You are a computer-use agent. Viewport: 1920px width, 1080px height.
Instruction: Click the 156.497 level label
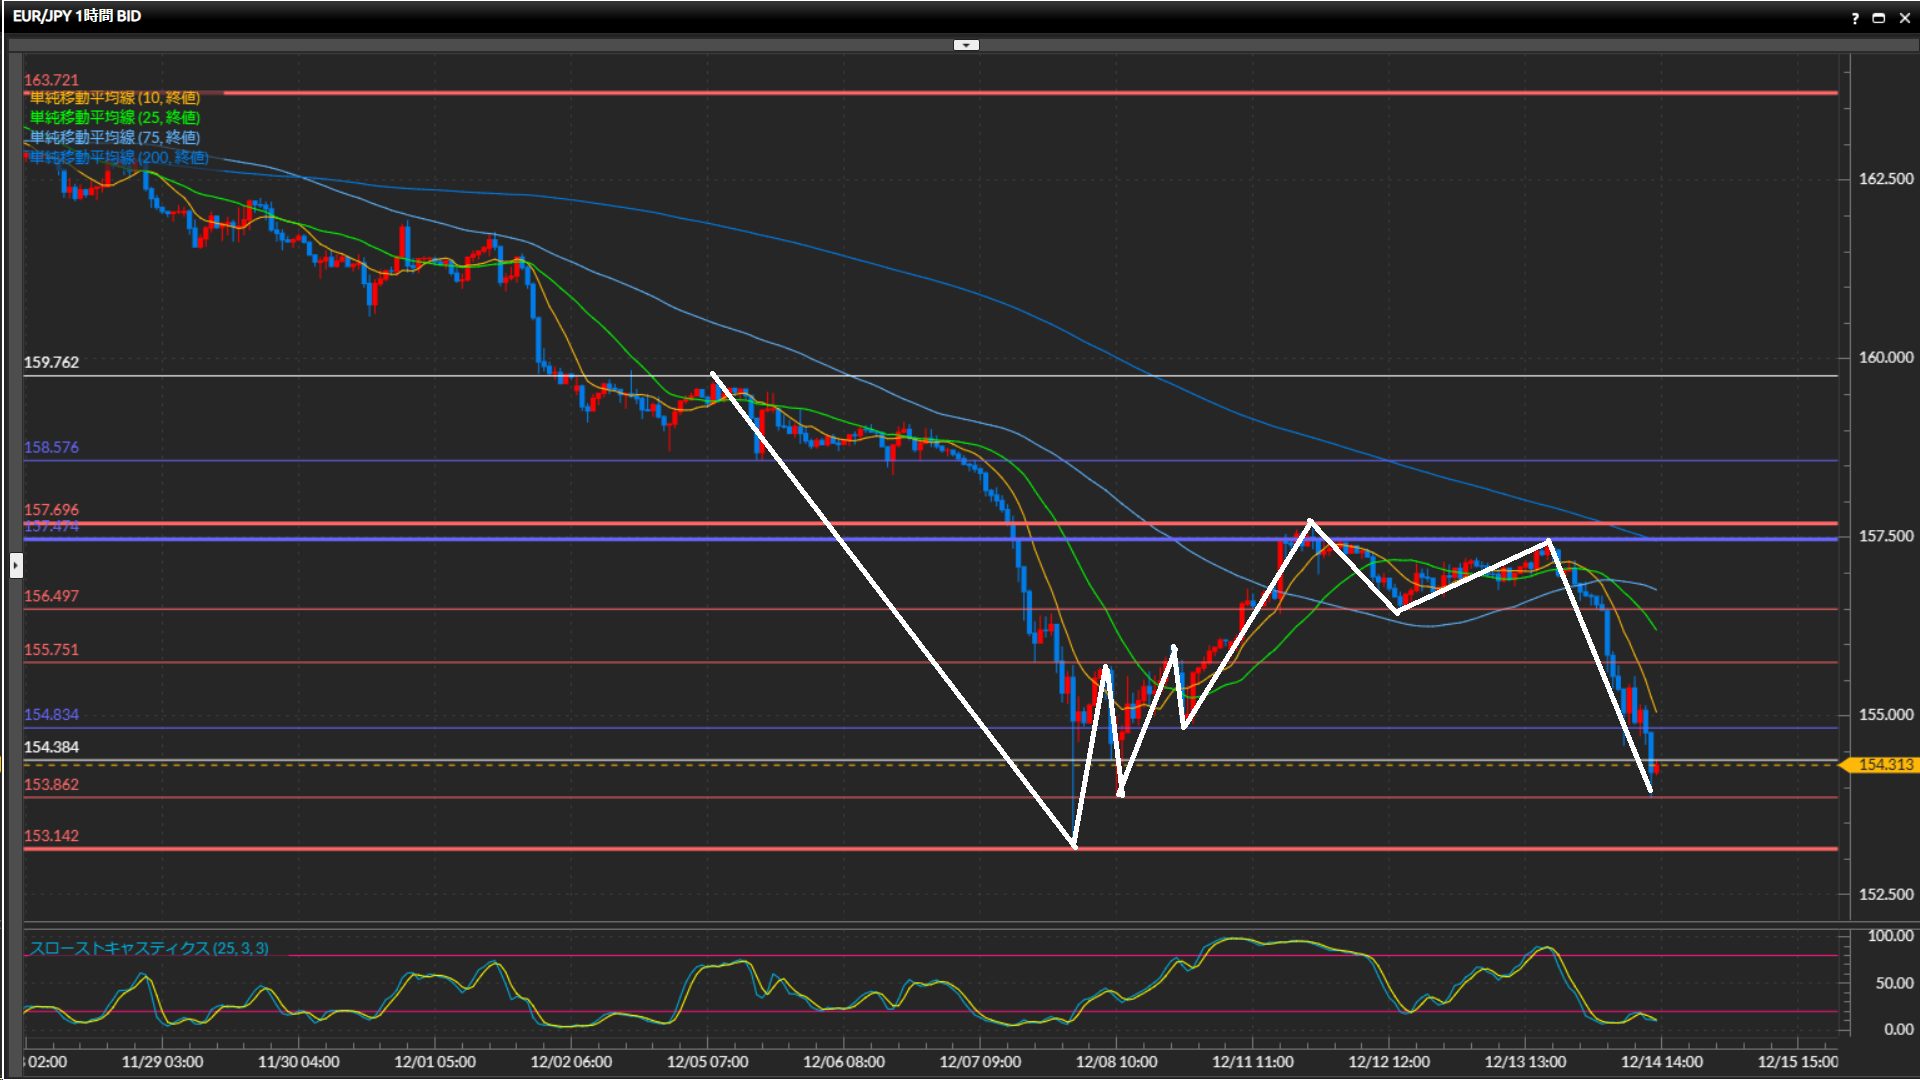click(51, 596)
